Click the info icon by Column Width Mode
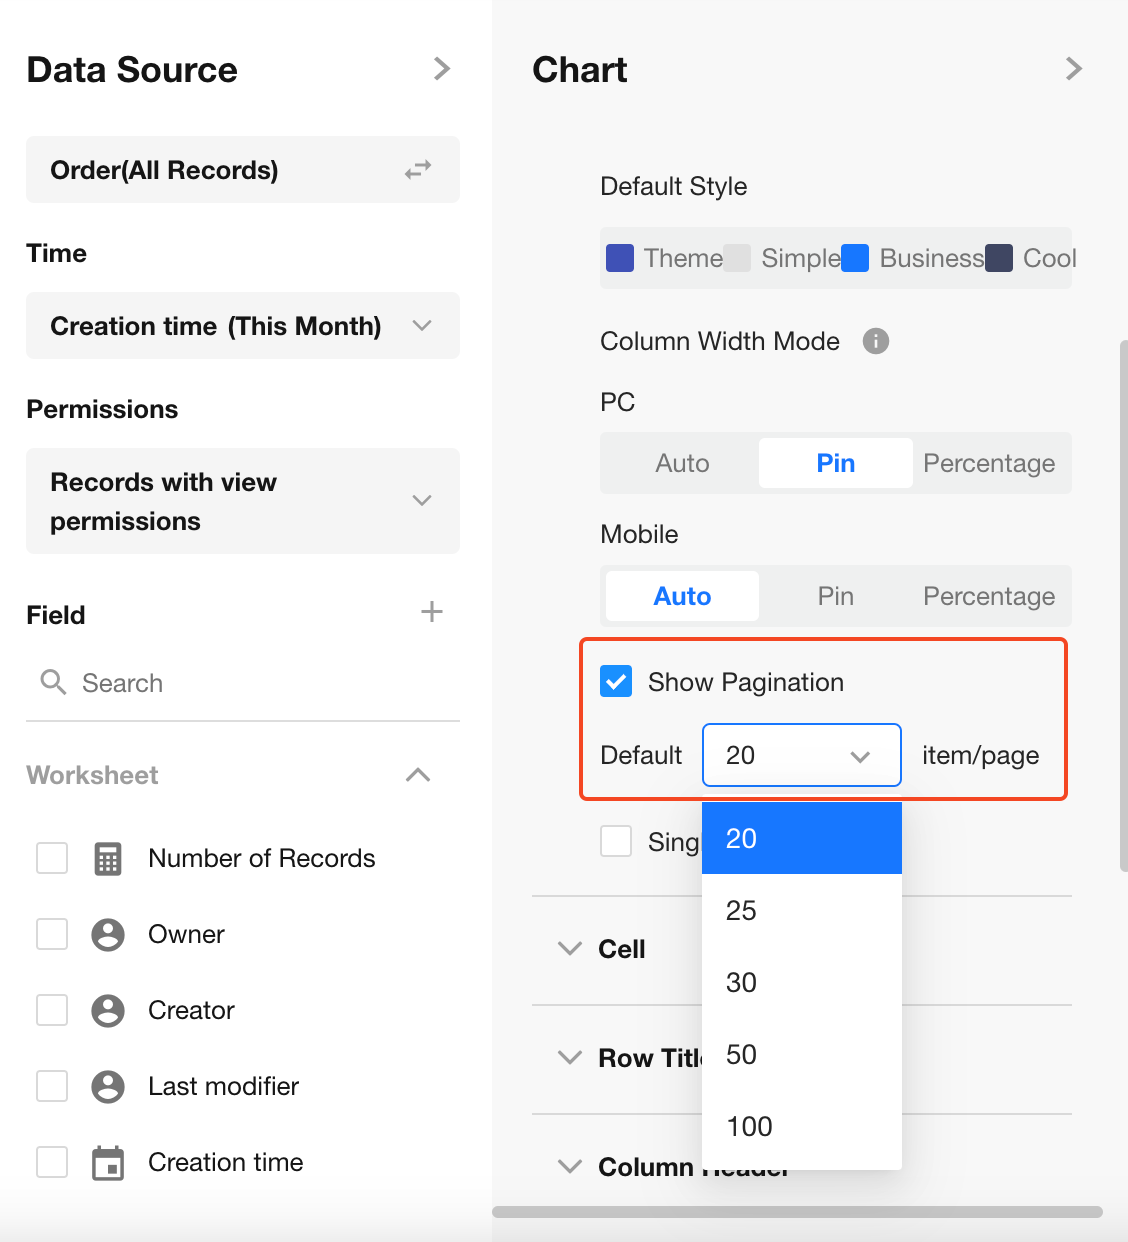This screenshot has width=1128, height=1242. [876, 341]
